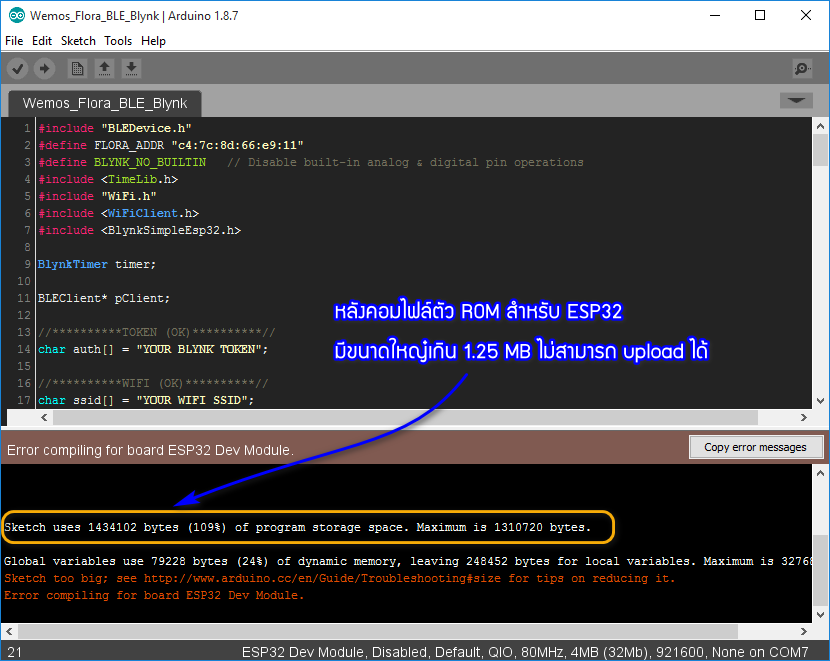Click the editor vertical scrollbar up arrow
Viewport: 830px width, 661px height.
[x=820, y=126]
